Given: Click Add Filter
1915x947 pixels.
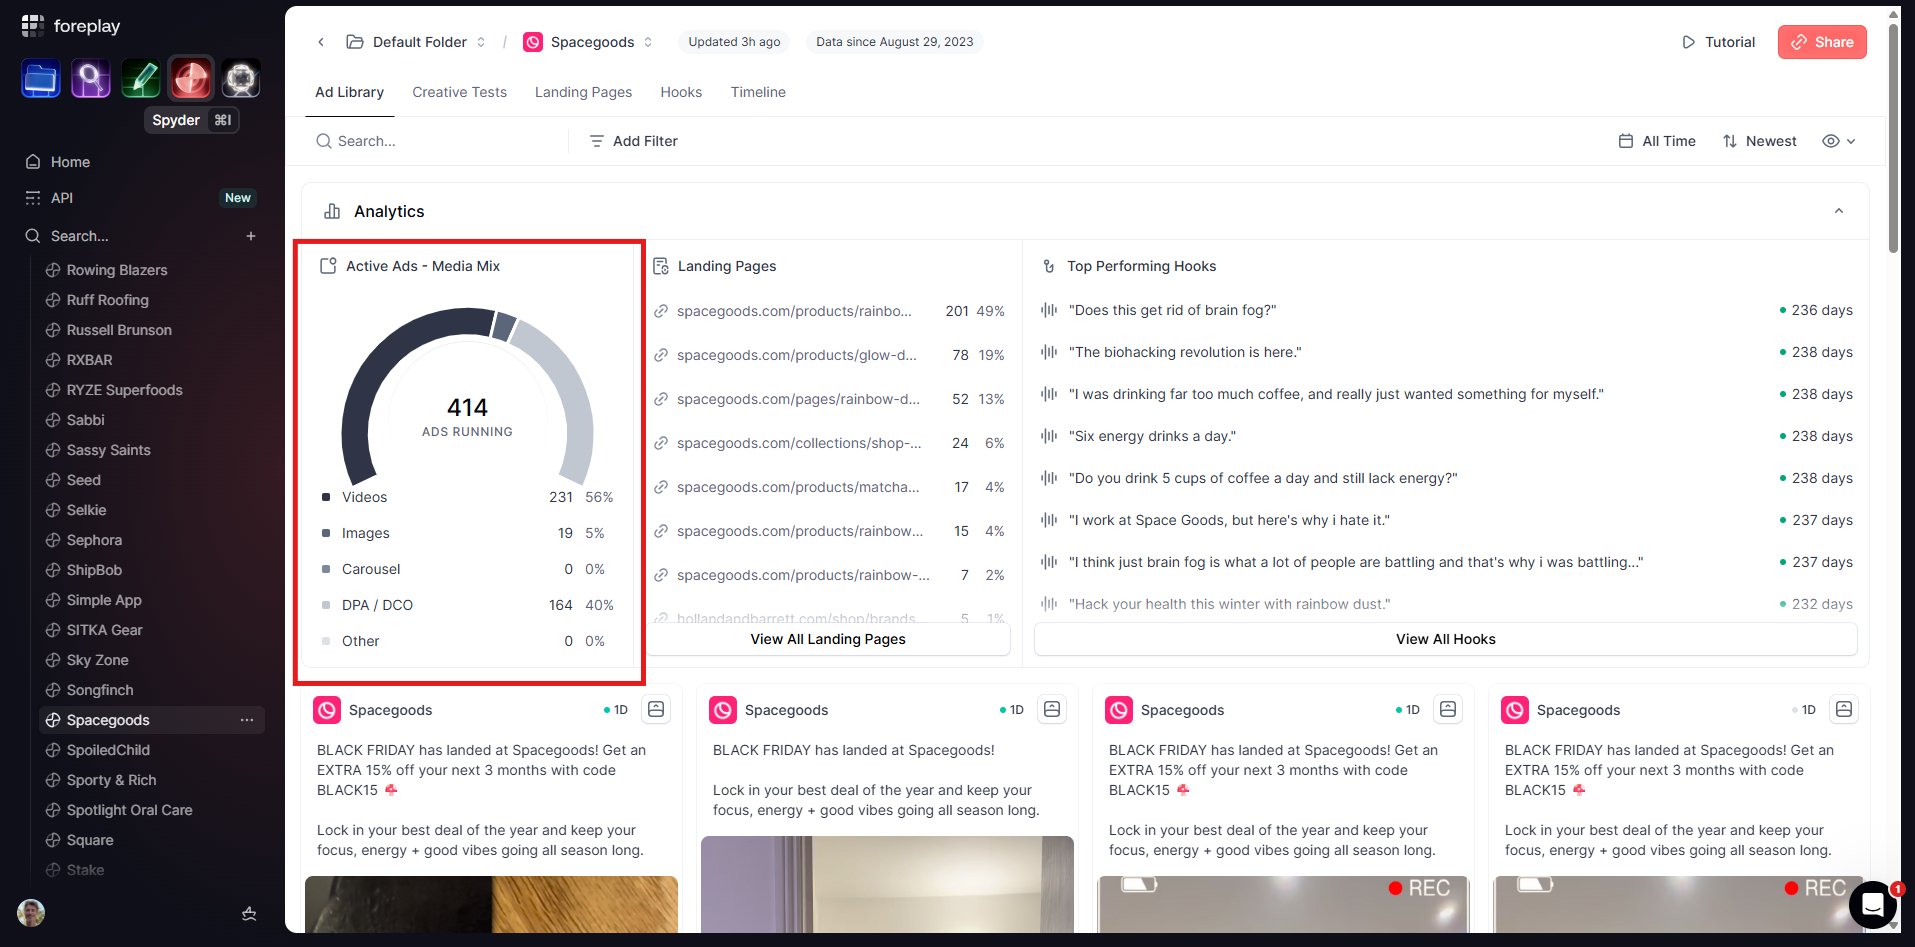Looking at the screenshot, I should (x=634, y=141).
